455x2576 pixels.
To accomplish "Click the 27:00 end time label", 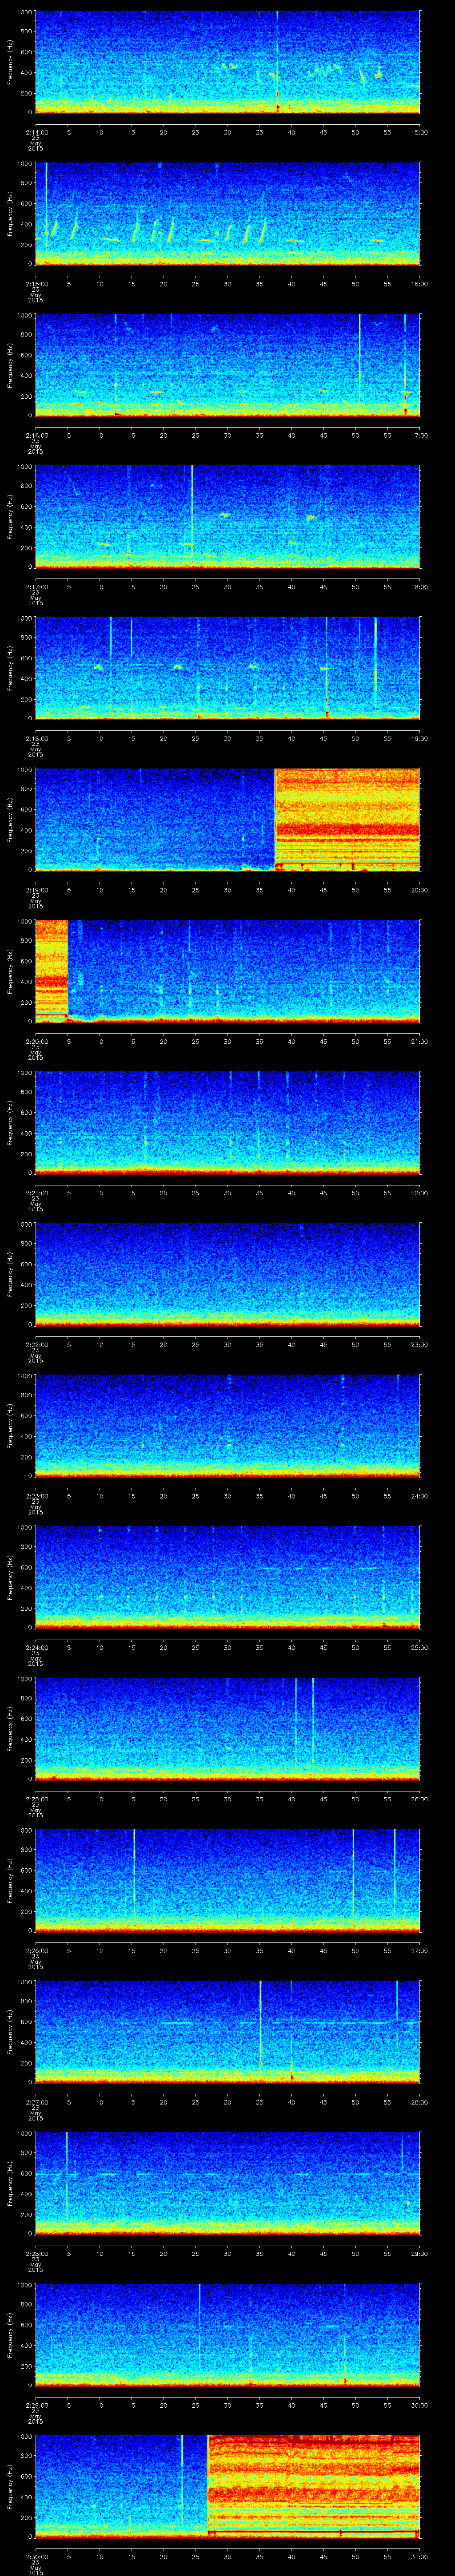I will tap(420, 1950).
